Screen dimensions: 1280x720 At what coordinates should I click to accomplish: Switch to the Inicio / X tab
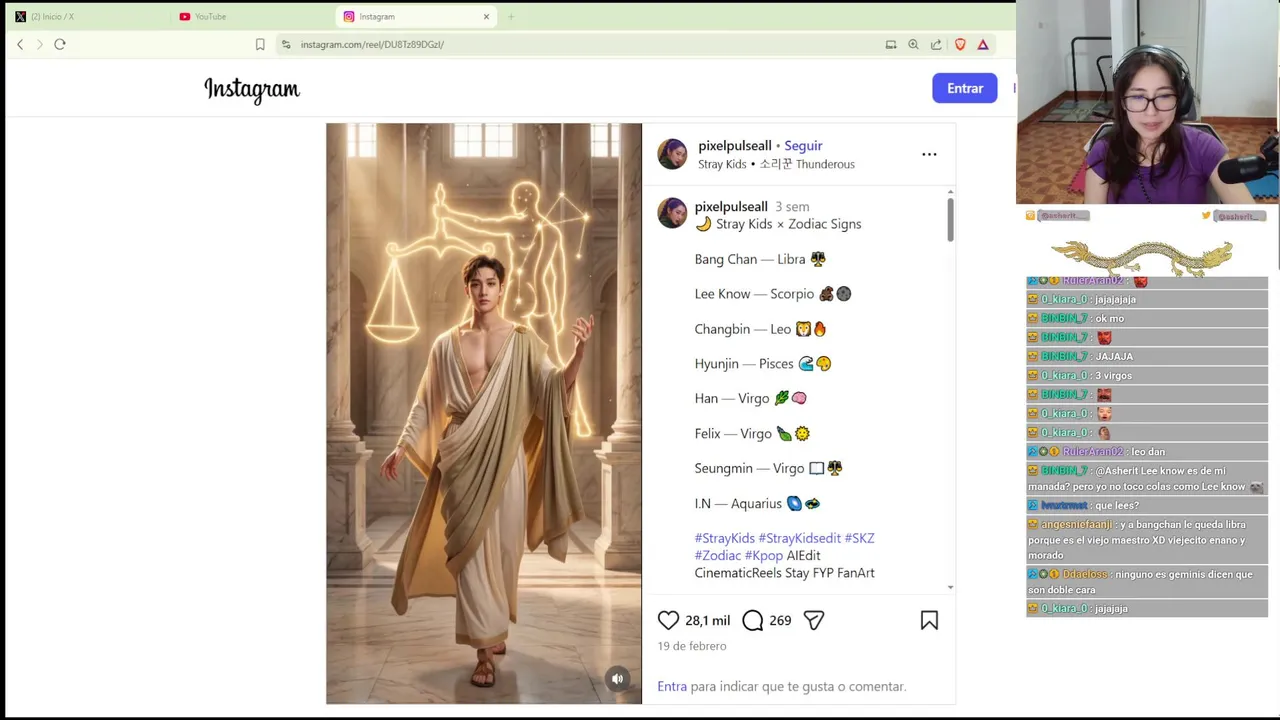[x=88, y=16]
